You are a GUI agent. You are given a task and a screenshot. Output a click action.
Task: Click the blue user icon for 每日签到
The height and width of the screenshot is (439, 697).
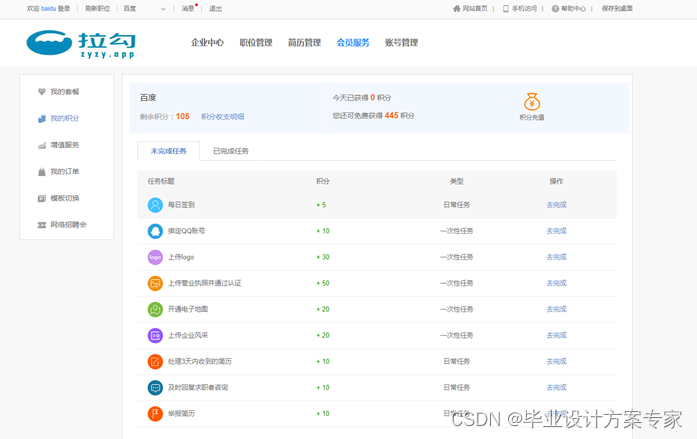[x=155, y=205]
